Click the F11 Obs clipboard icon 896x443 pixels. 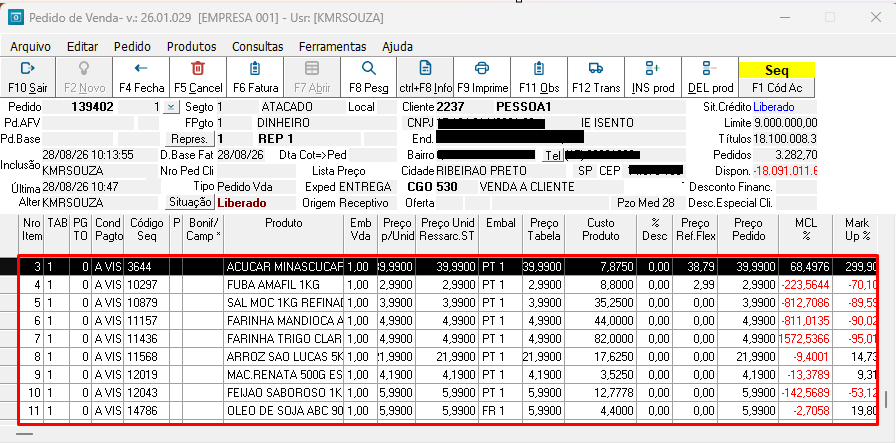(539, 69)
